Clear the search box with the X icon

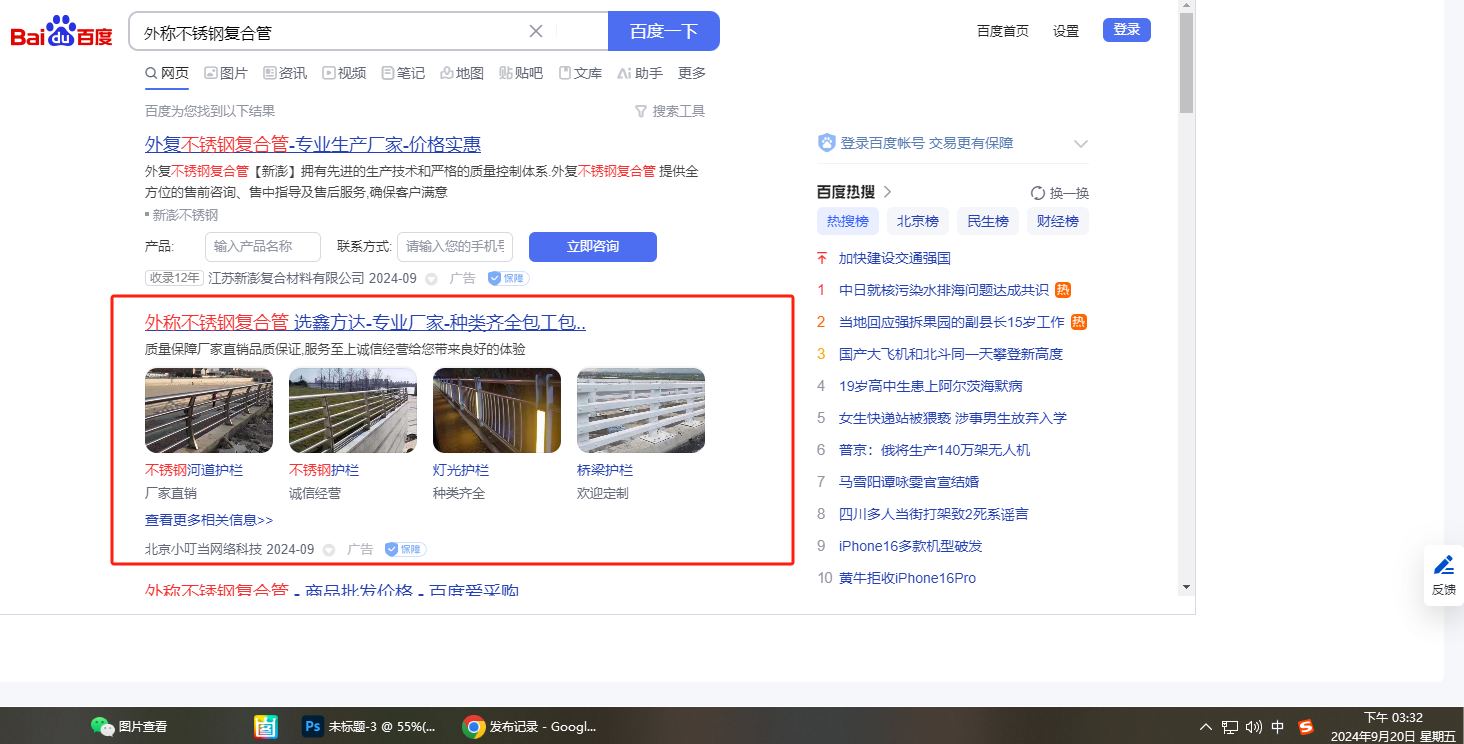(536, 31)
